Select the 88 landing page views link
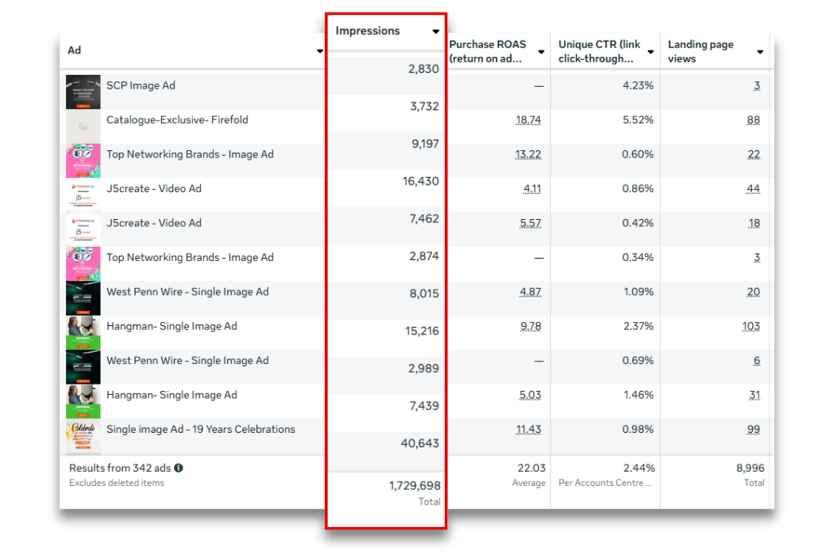833x560 pixels. 753,120
